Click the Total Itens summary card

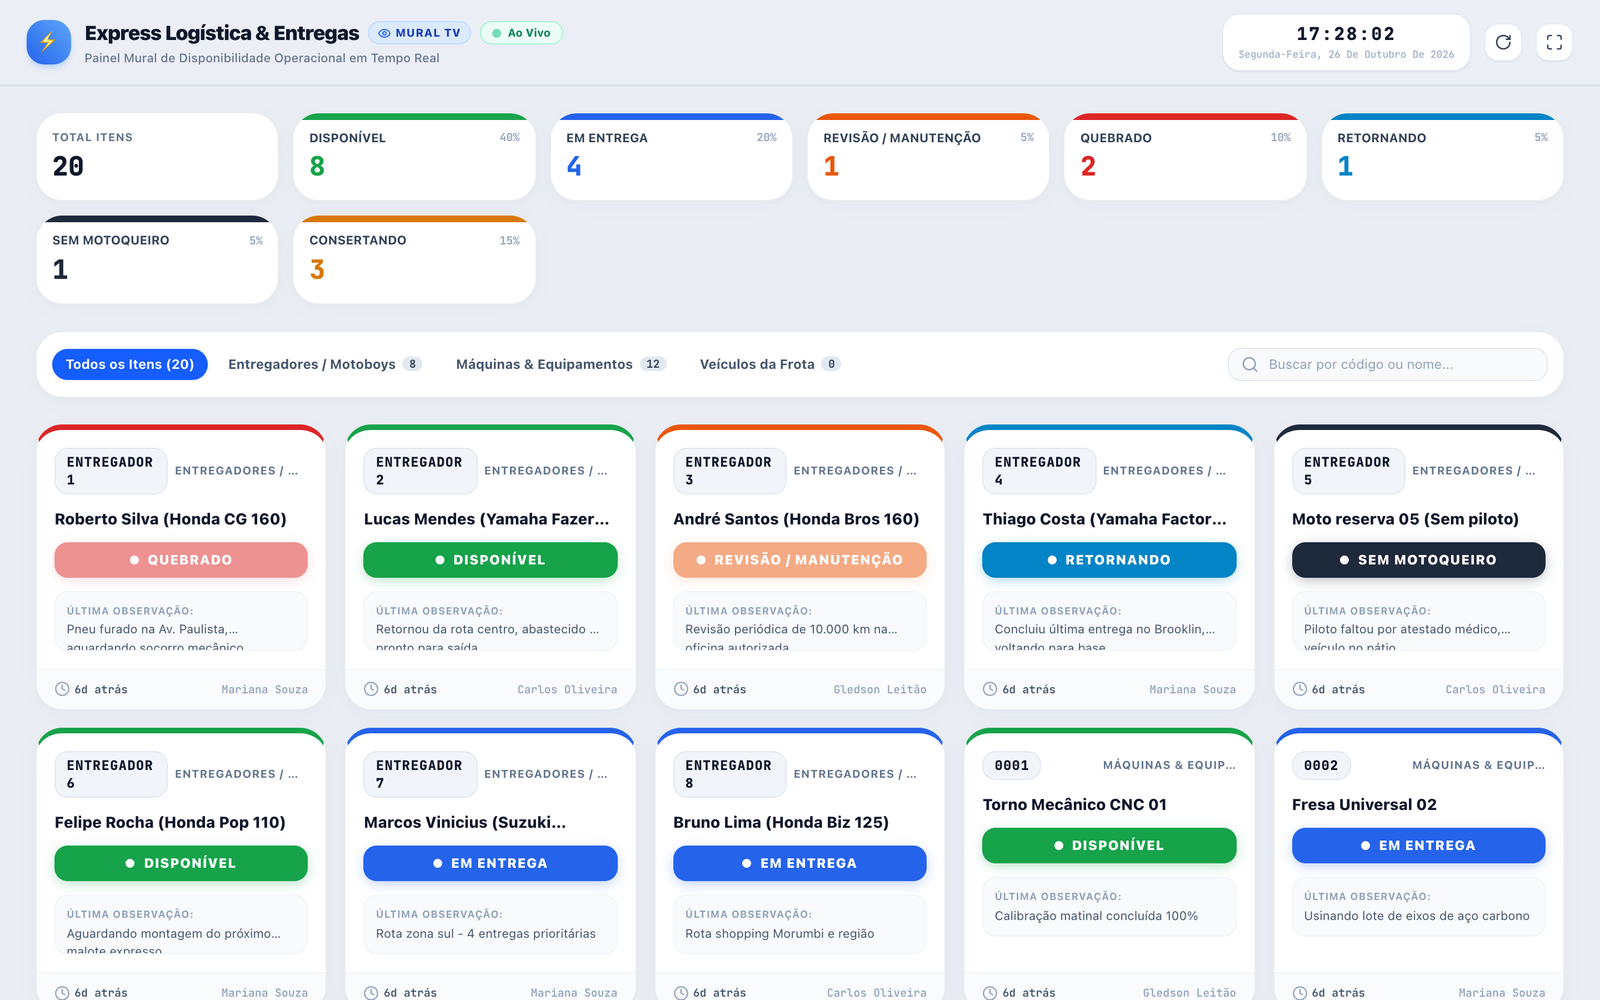pos(157,157)
